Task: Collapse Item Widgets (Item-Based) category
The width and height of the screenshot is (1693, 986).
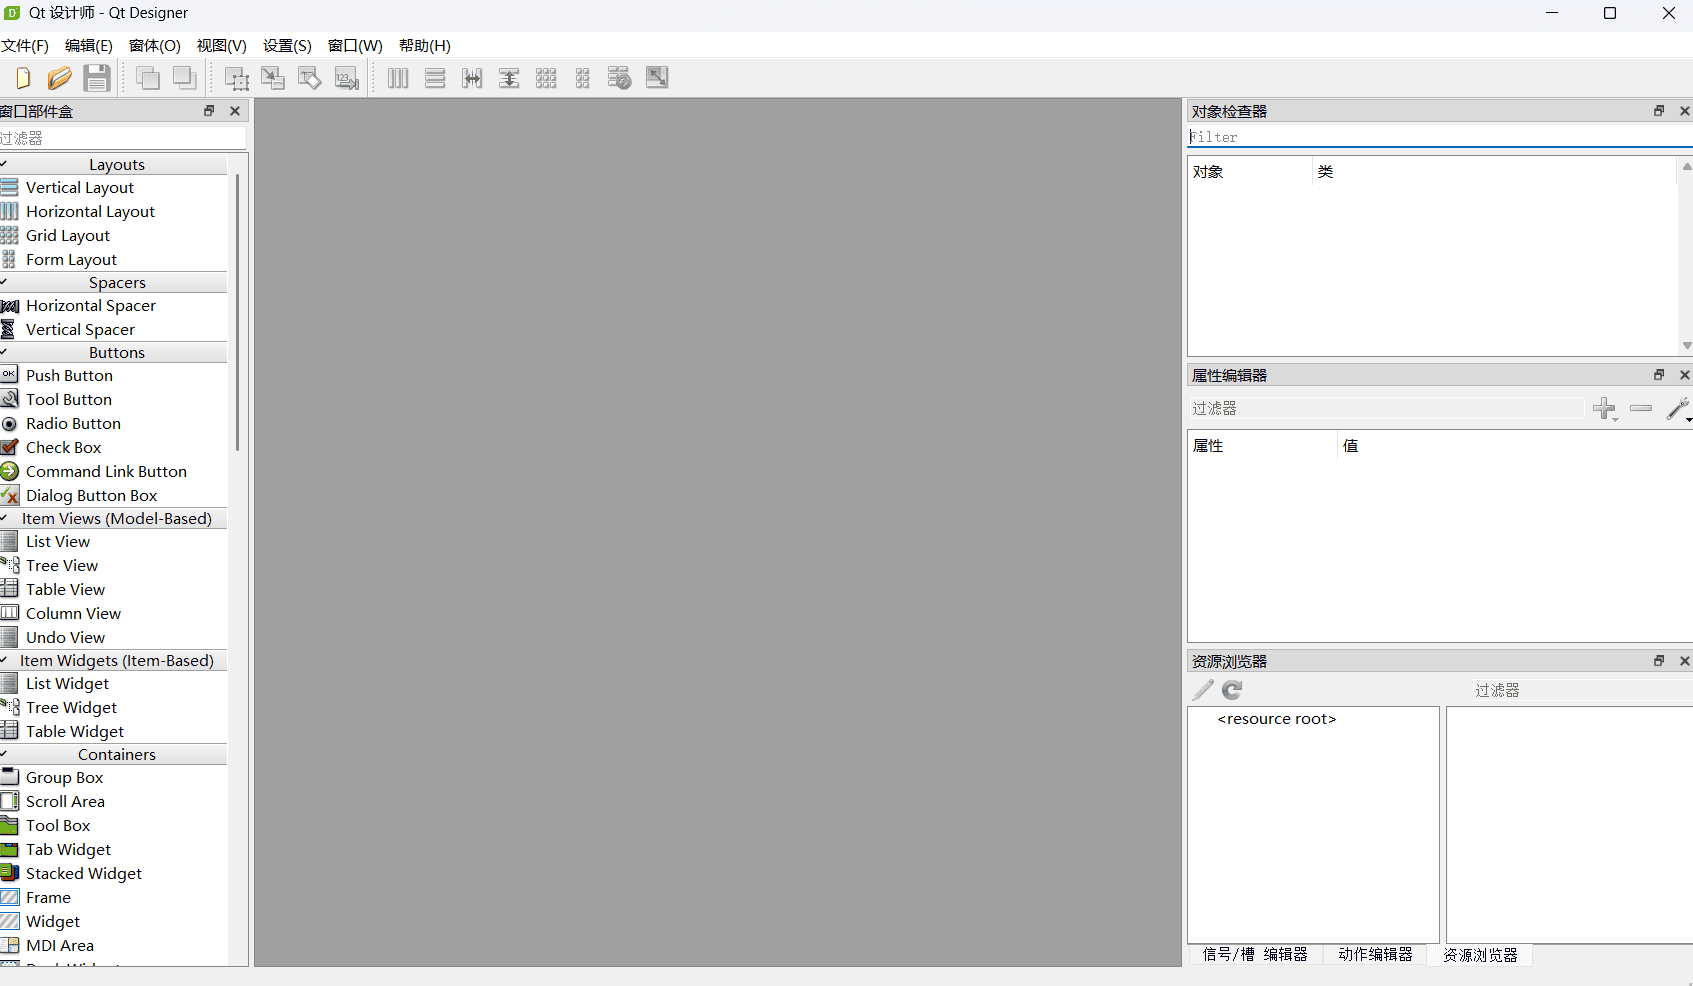Action: coord(114,660)
